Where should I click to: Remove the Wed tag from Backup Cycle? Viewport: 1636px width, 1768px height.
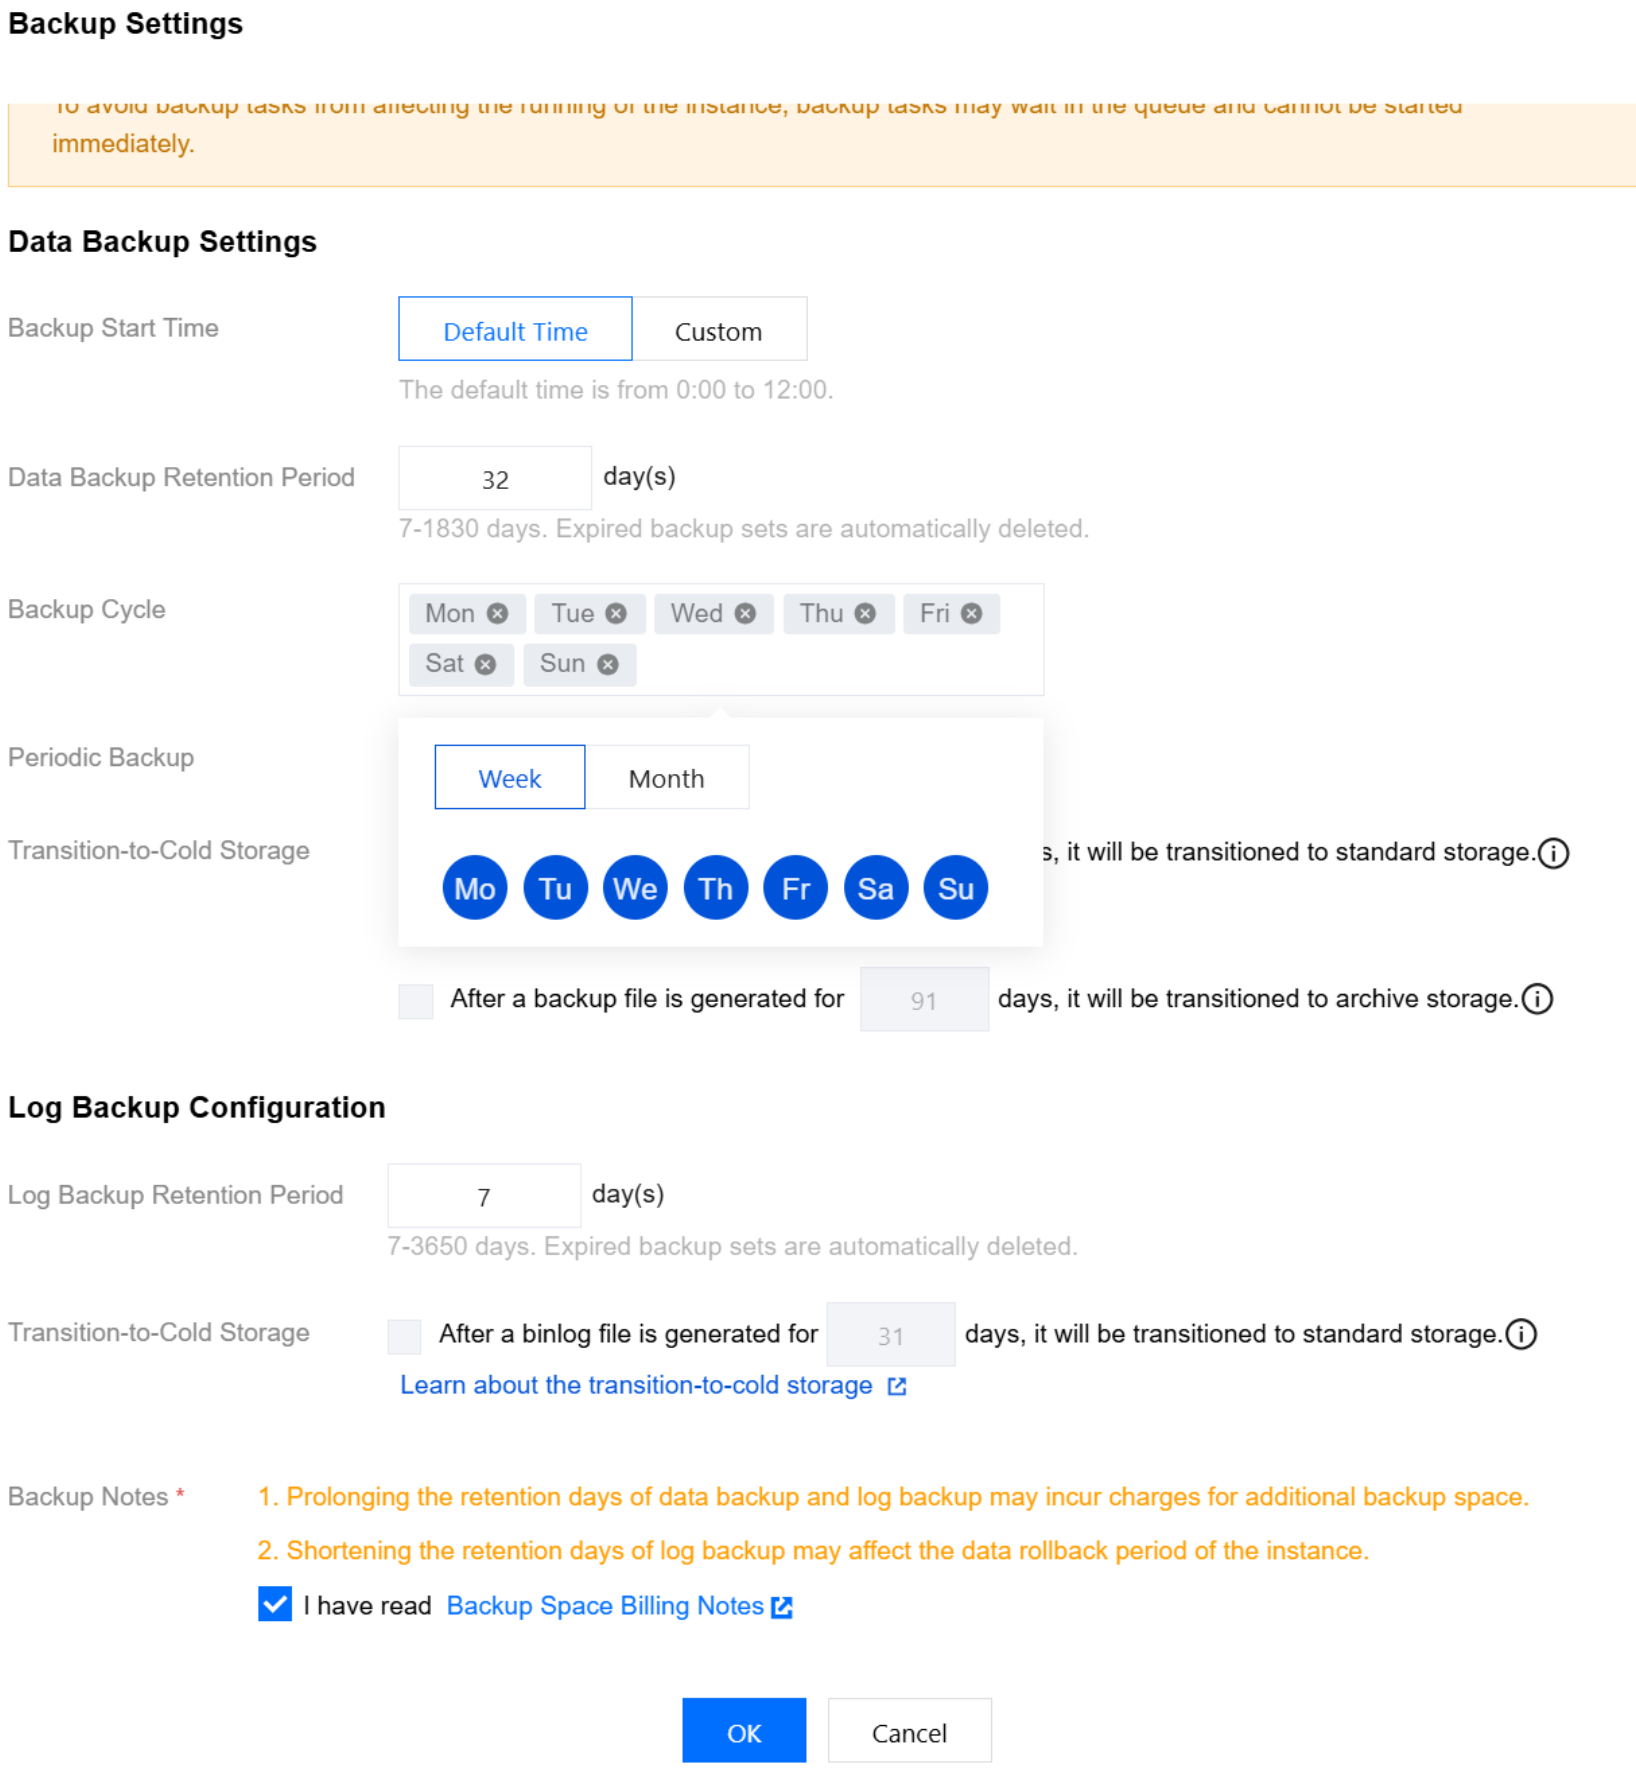pyautogui.click(x=745, y=614)
